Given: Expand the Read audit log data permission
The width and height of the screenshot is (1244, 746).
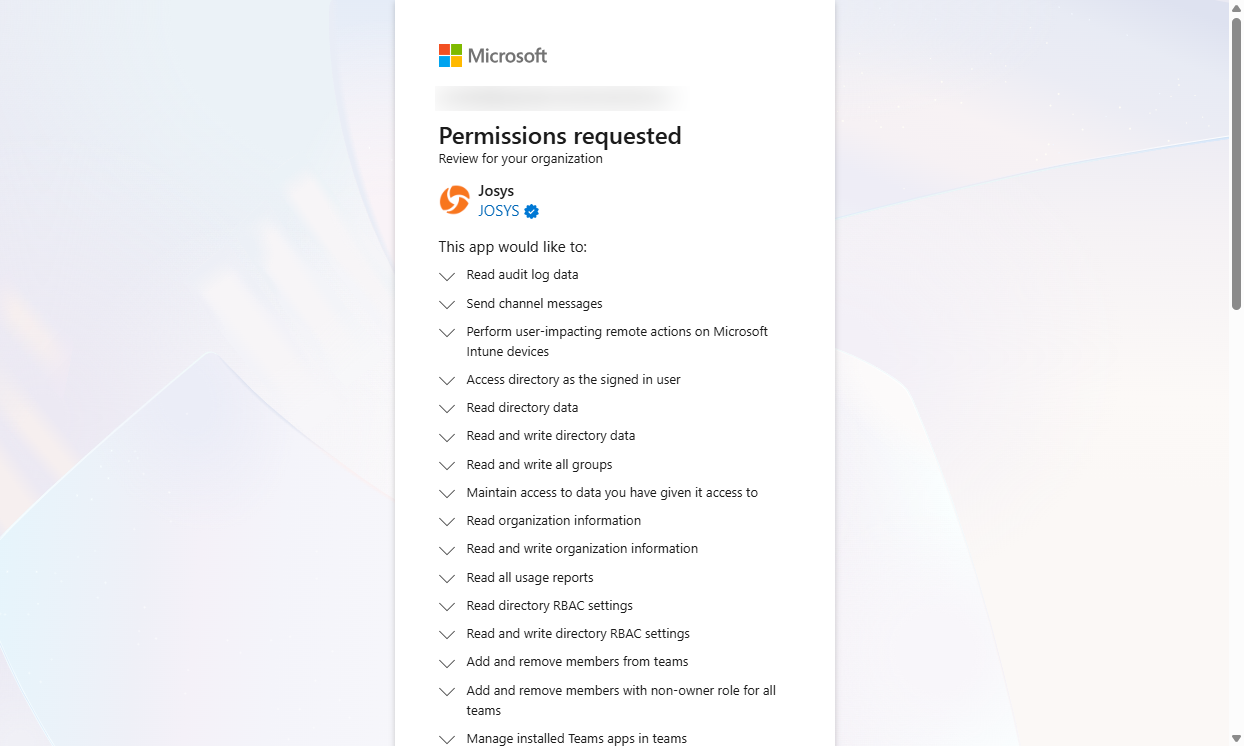Looking at the screenshot, I should coord(447,276).
